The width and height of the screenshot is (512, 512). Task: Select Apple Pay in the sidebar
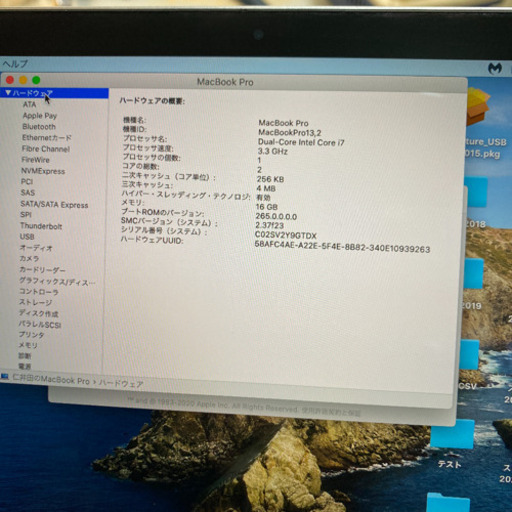[40, 116]
